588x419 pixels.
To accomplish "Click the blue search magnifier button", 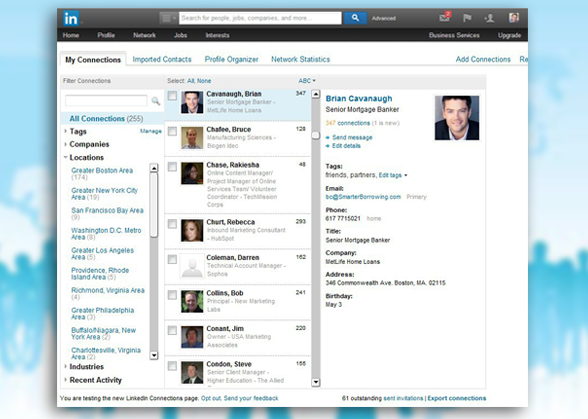I will pos(355,18).
